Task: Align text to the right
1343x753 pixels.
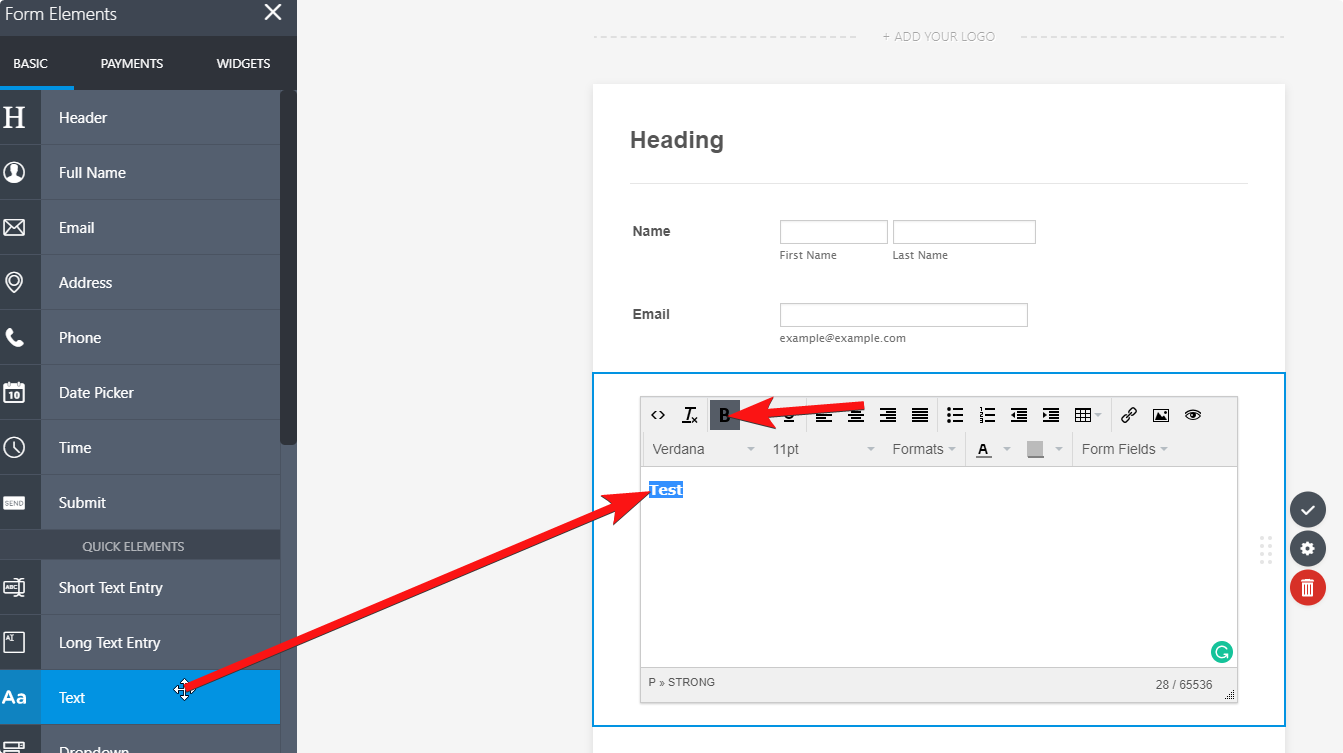Action: [888, 415]
